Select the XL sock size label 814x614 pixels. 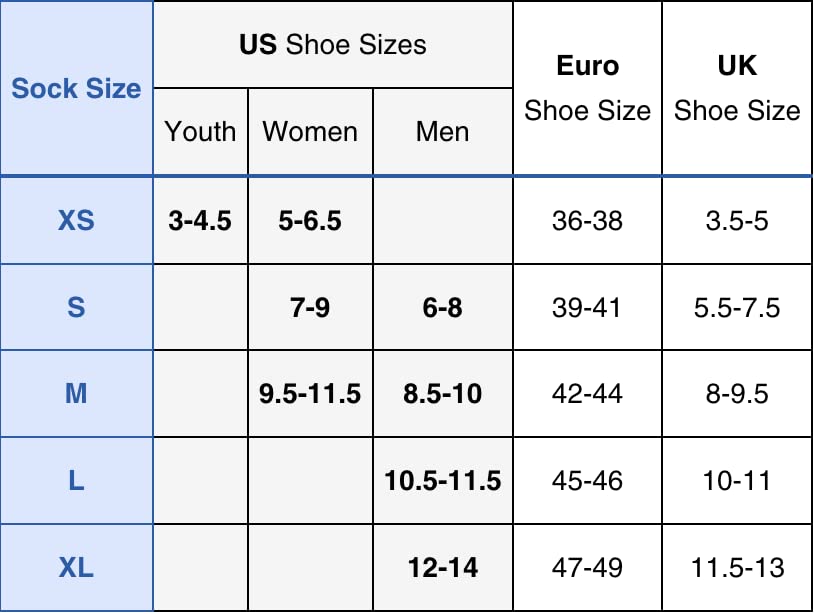point(76,568)
